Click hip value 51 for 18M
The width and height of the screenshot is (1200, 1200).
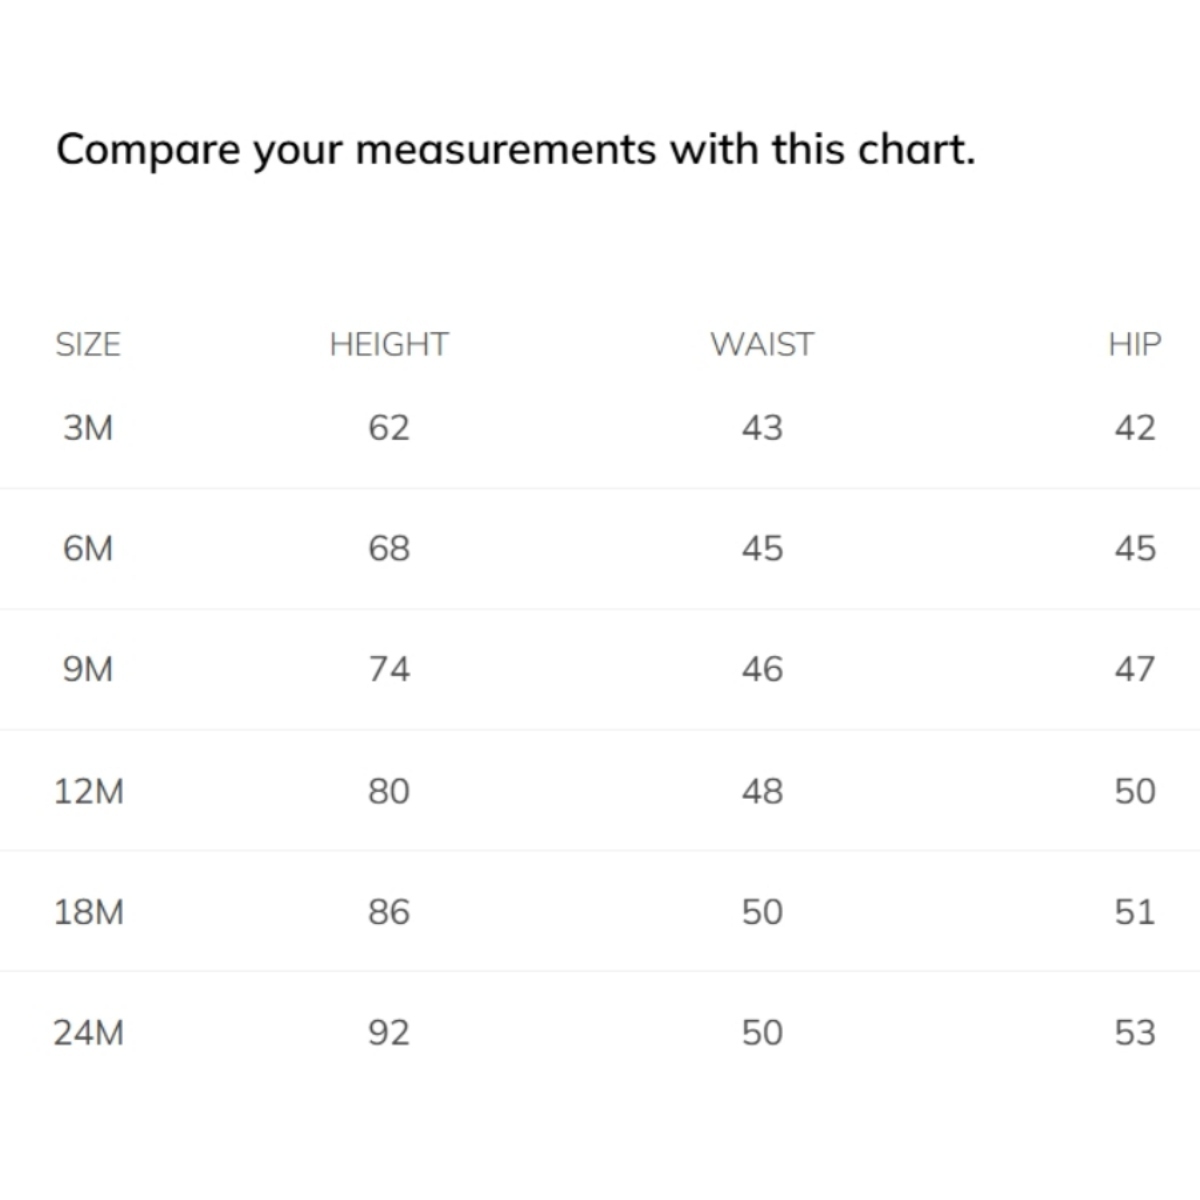(1135, 912)
